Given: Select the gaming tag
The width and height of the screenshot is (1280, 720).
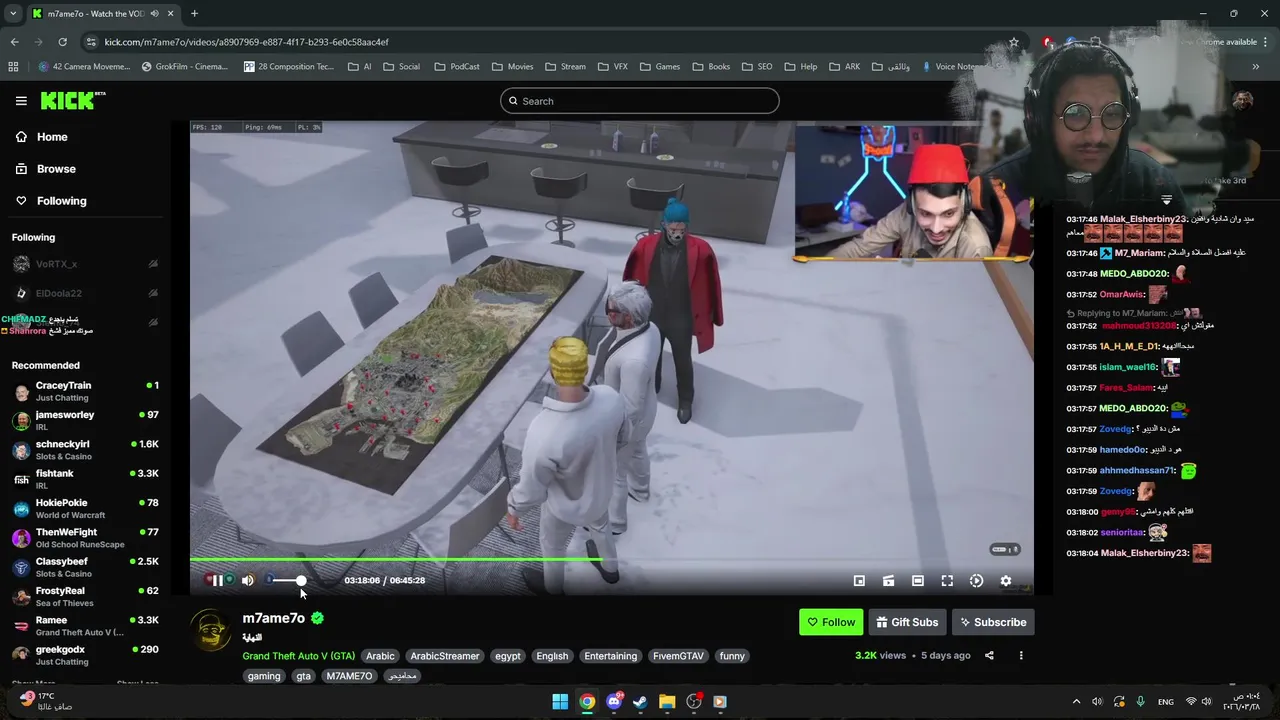Looking at the screenshot, I should click(x=264, y=676).
